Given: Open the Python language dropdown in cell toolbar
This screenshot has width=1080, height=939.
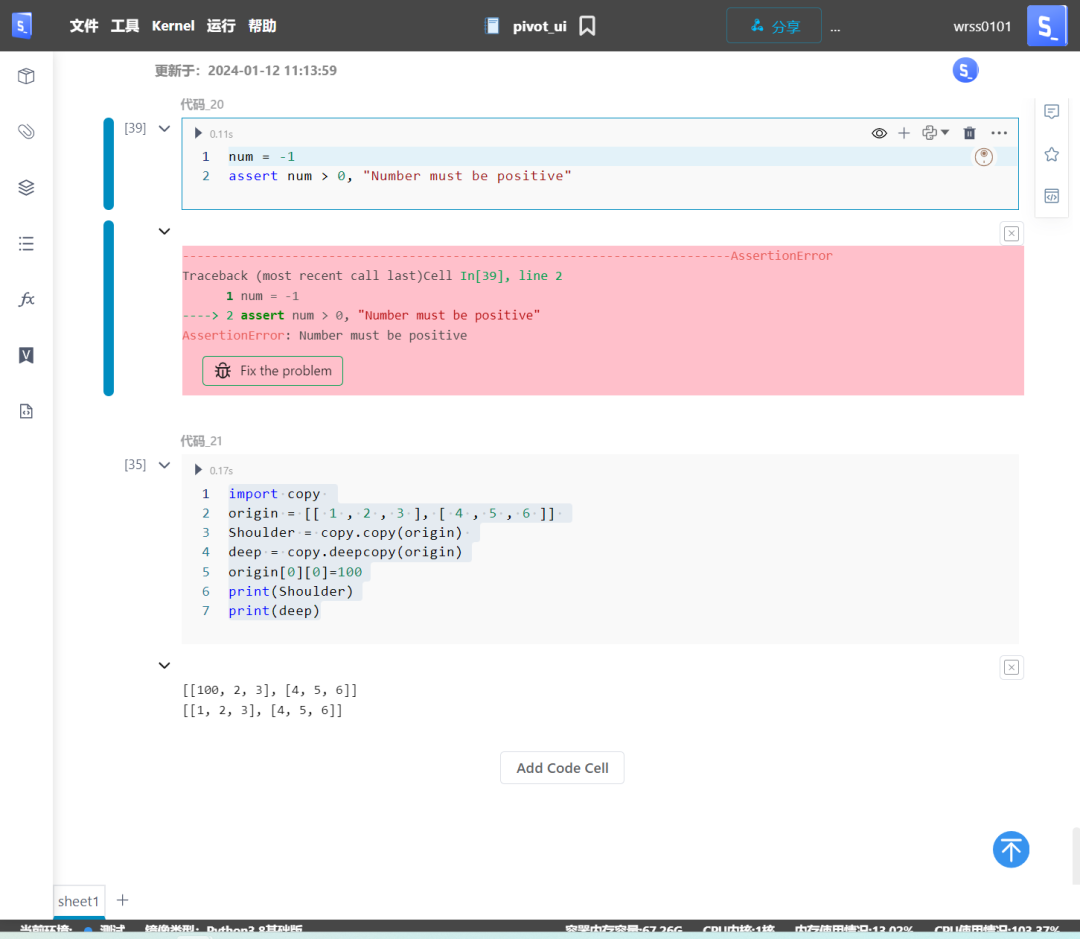Looking at the screenshot, I should coord(935,132).
